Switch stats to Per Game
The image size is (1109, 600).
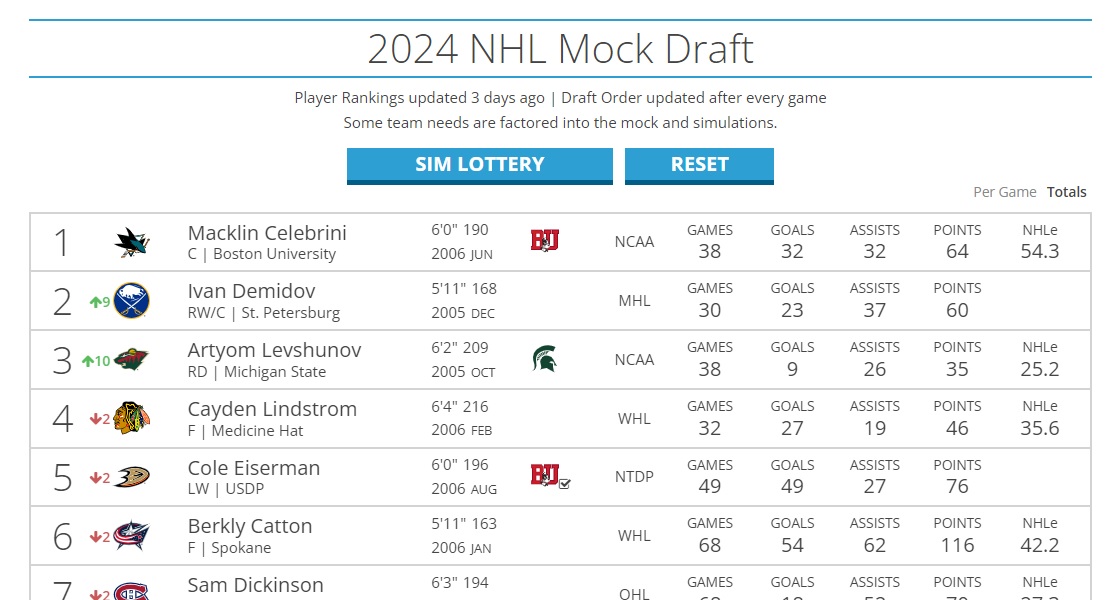(x=1004, y=192)
